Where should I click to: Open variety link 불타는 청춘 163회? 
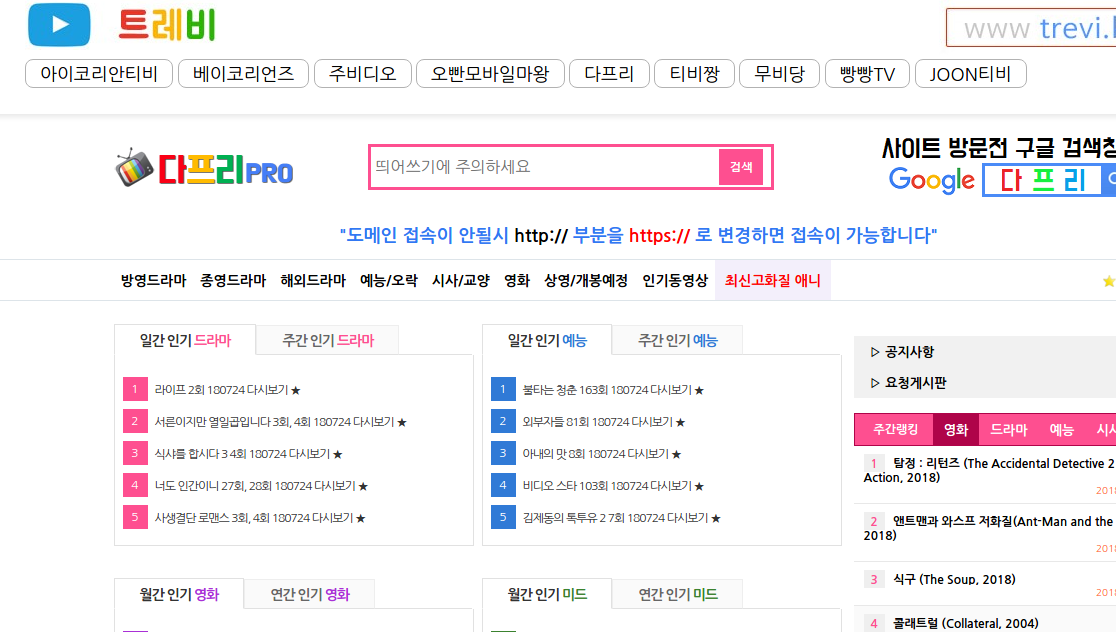click(613, 390)
